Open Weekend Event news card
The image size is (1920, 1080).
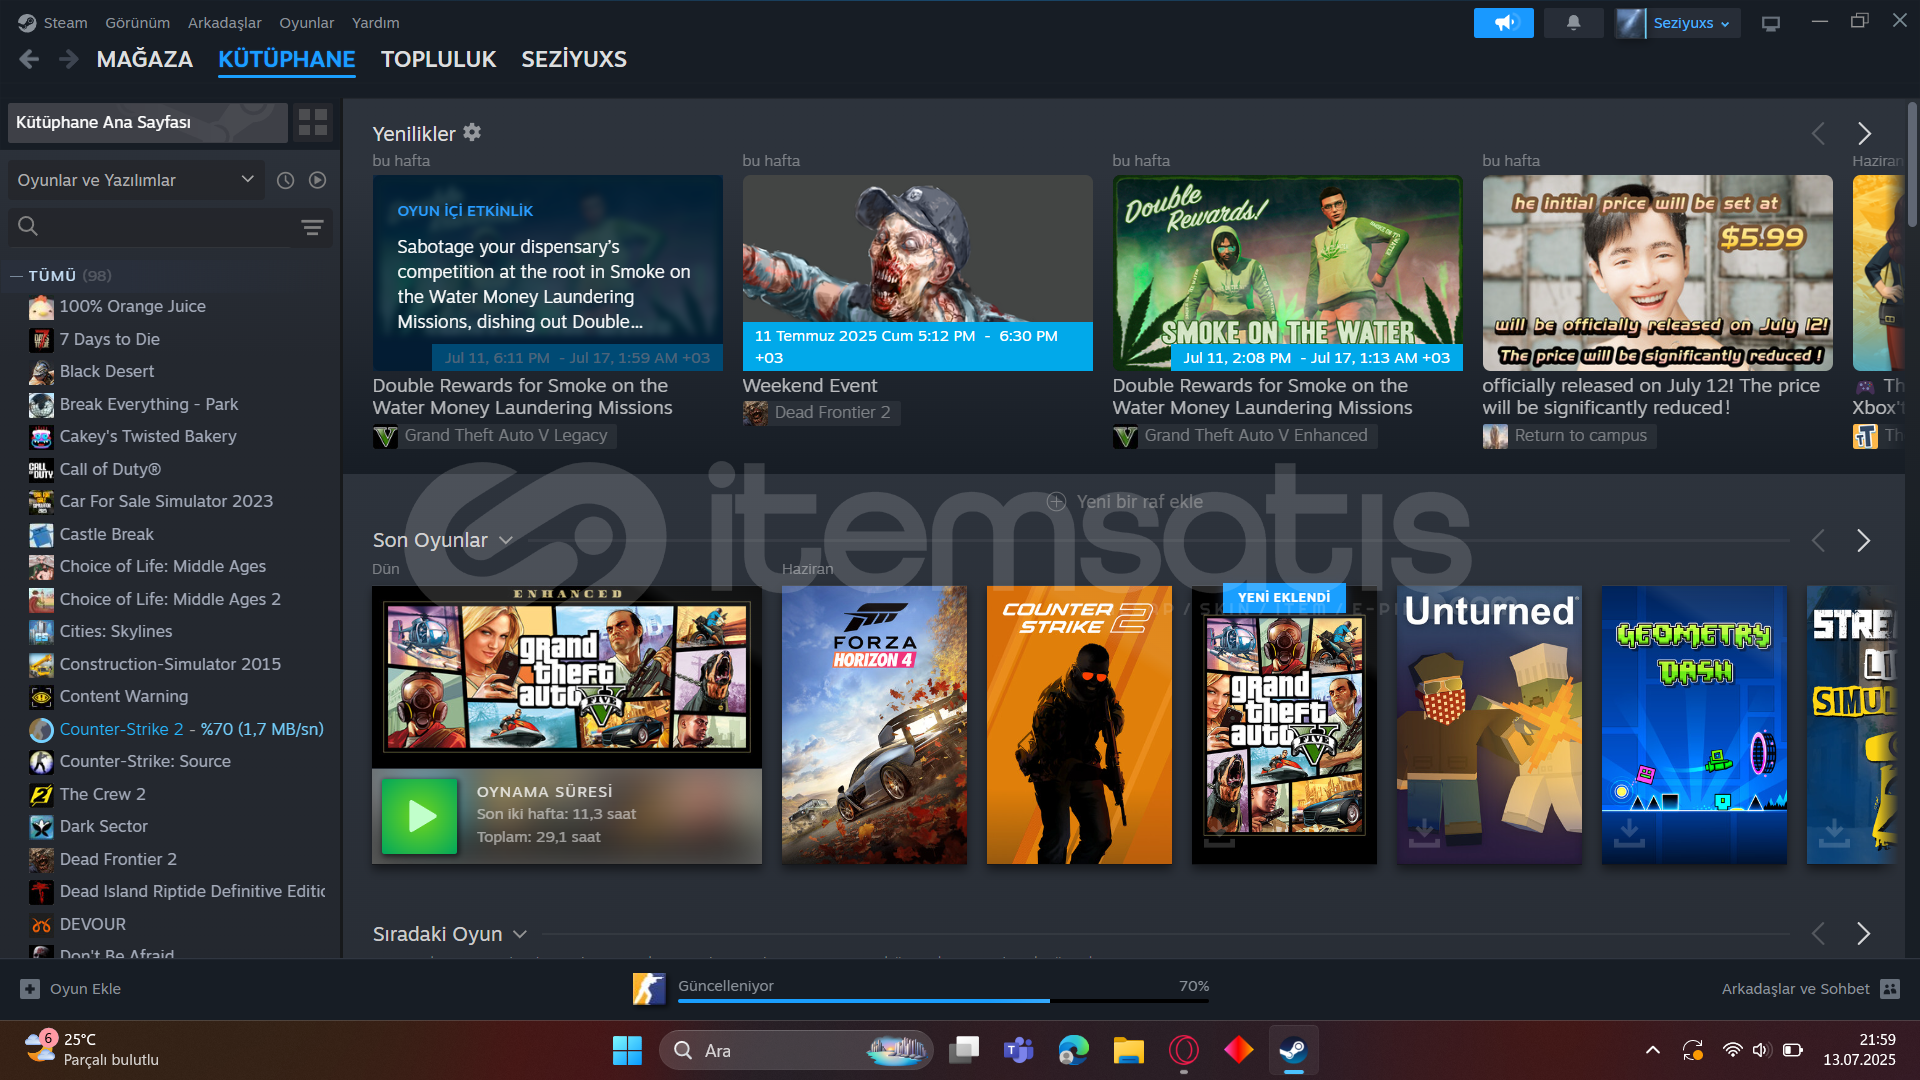click(917, 273)
